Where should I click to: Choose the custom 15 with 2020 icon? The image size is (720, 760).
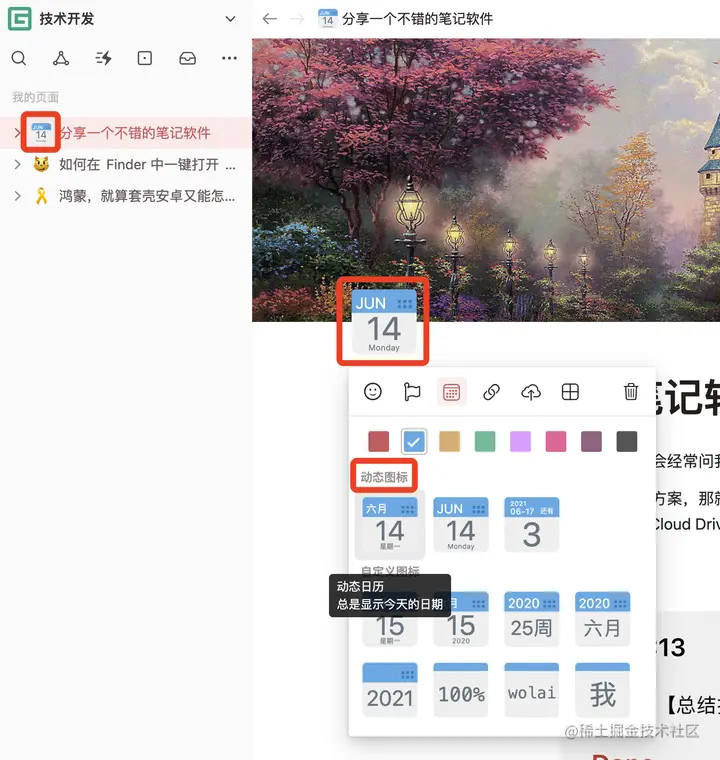point(461,619)
